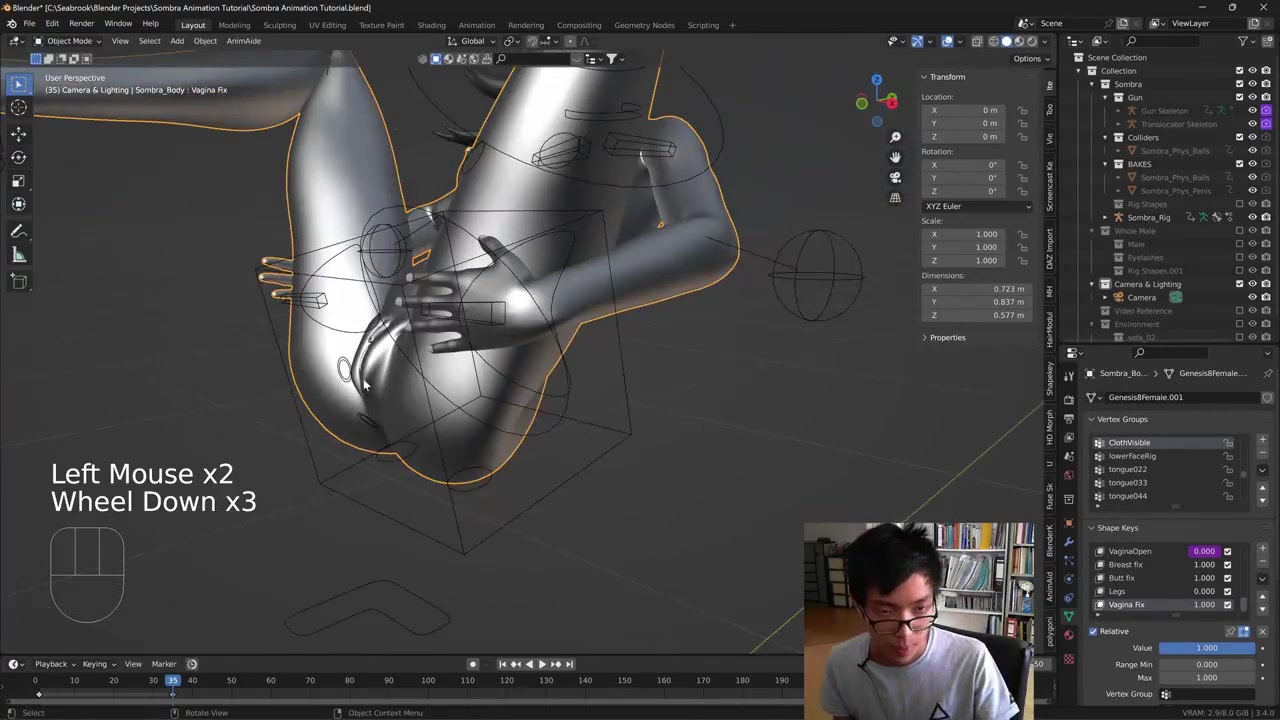This screenshot has height=720, width=1280.
Task: Expand the Properties section in sidebar
Action: (x=946, y=338)
